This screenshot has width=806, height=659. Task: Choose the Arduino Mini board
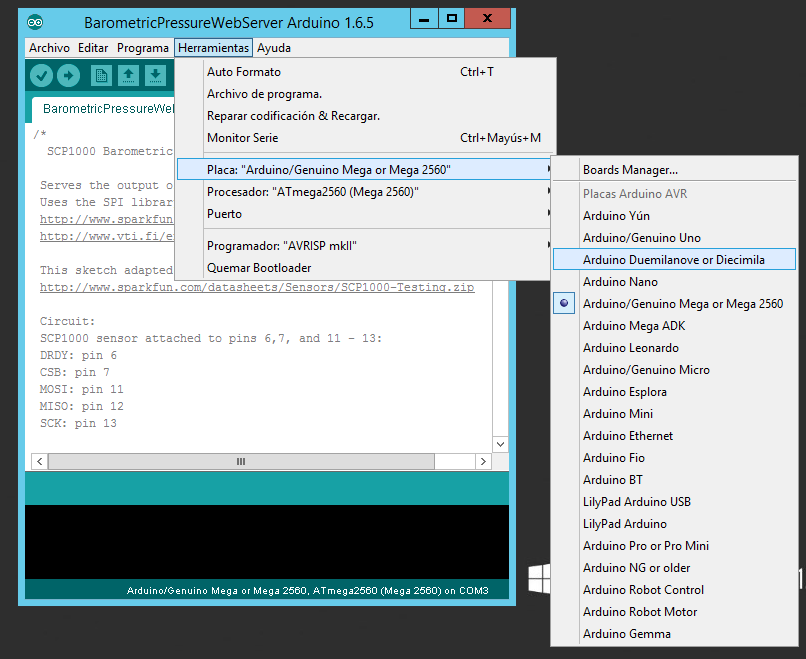tap(674, 414)
